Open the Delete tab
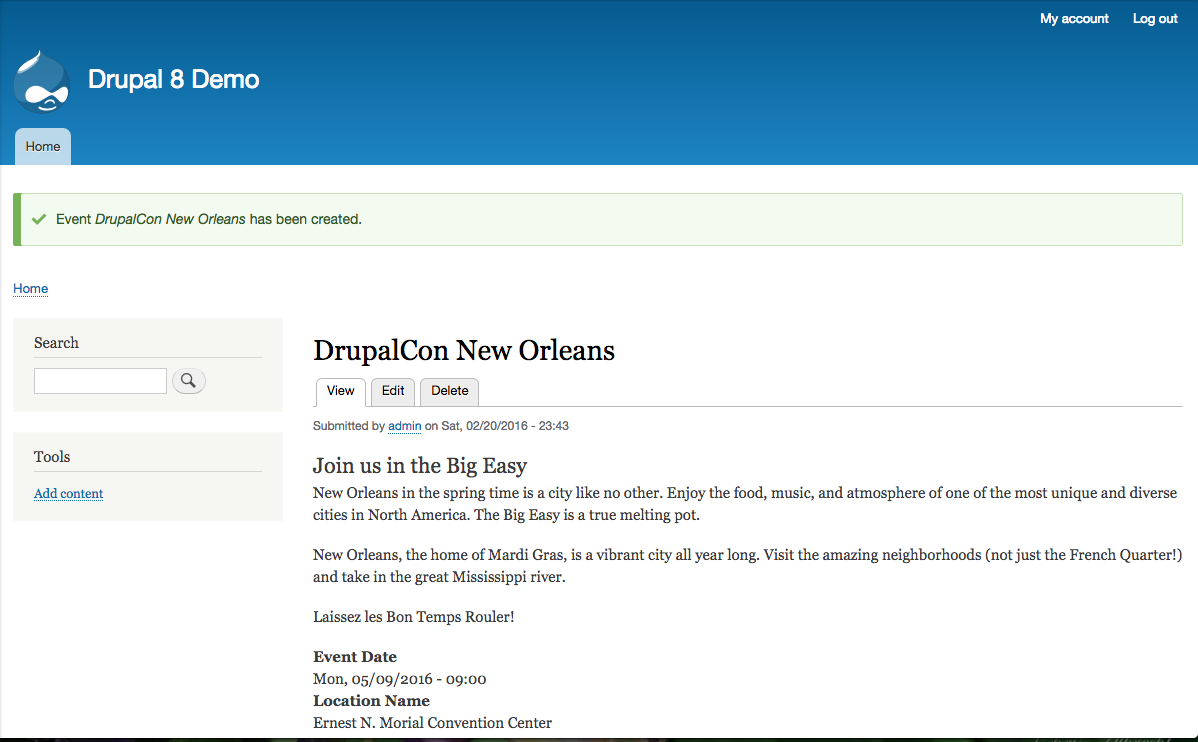The image size is (1198, 742). coord(449,391)
